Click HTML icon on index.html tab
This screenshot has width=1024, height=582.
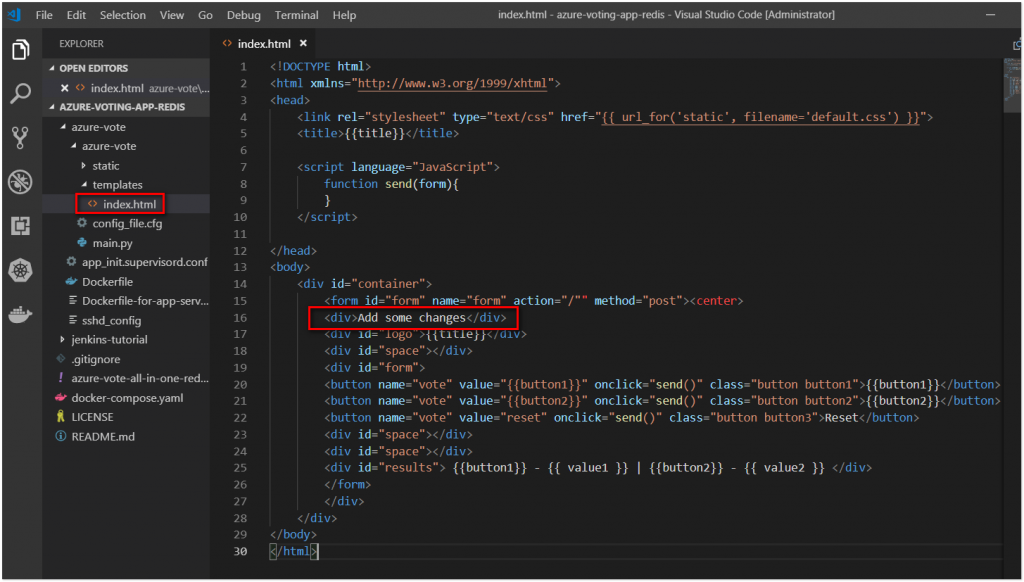point(227,43)
